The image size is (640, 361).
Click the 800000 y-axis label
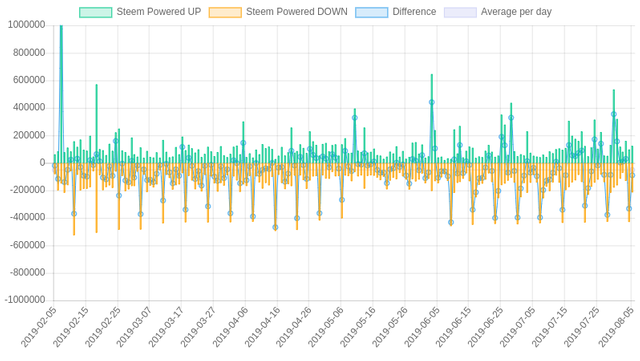click(29, 53)
